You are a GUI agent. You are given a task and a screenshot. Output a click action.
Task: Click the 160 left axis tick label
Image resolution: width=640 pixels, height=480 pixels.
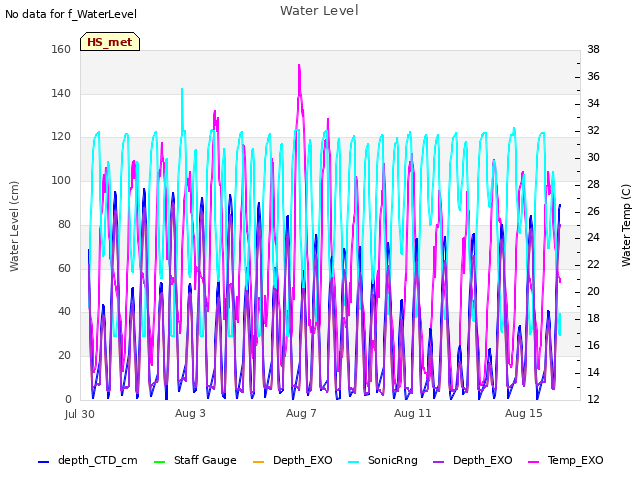click(61, 49)
